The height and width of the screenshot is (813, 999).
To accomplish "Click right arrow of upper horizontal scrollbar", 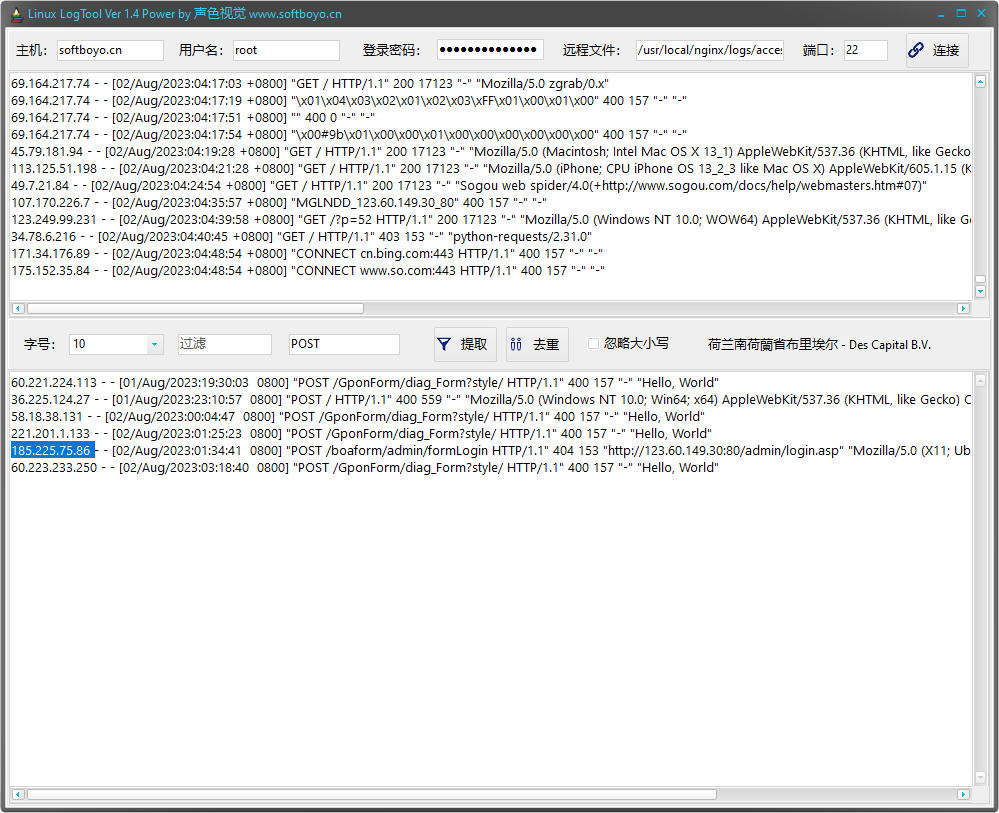I will (963, 309).
